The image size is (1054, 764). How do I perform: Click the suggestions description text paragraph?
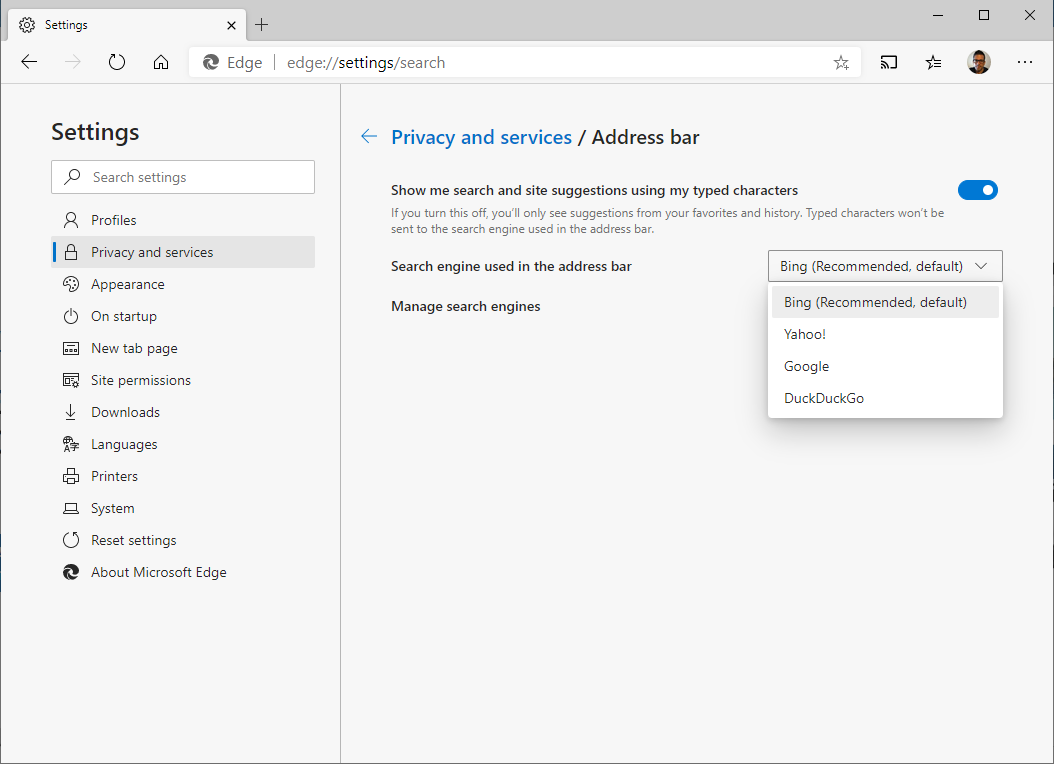tap(667, 221)
